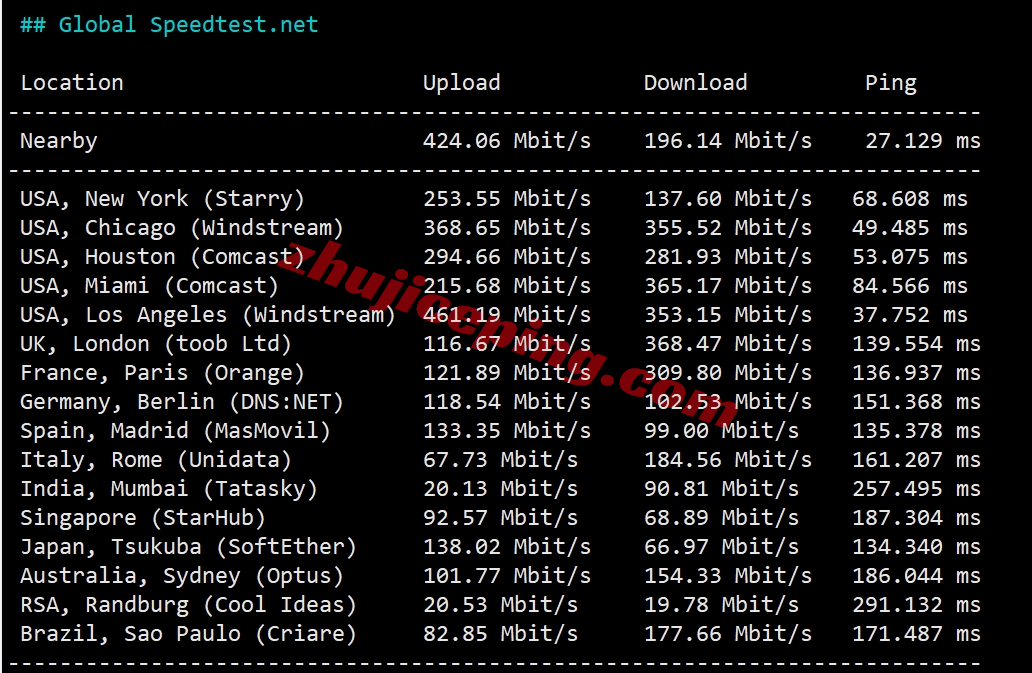Image resolution: width=1032 pixels, height=673 pixels.
Task: Click the Germany, Berlin (DNS:NET) entry
Action: 182,401
